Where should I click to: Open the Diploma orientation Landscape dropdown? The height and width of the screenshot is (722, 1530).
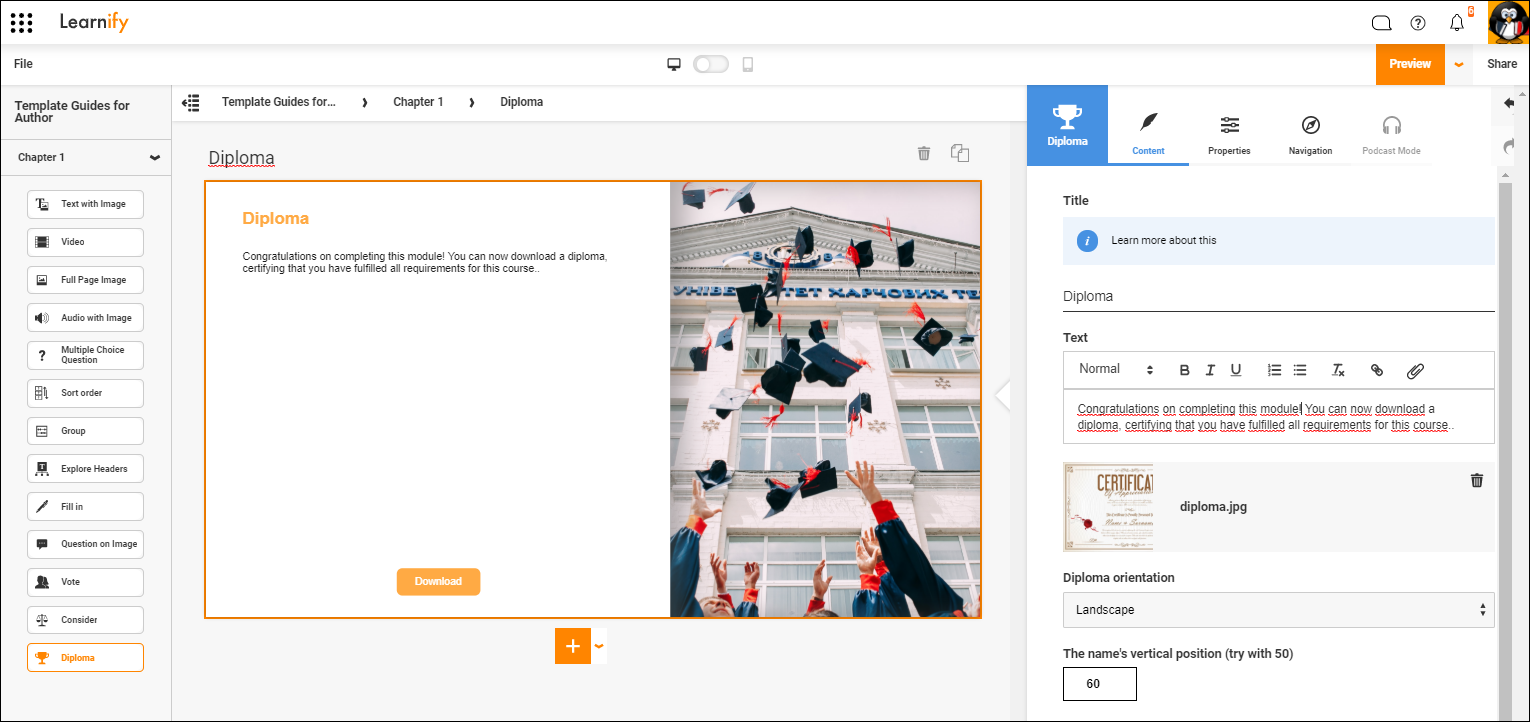1278,609
